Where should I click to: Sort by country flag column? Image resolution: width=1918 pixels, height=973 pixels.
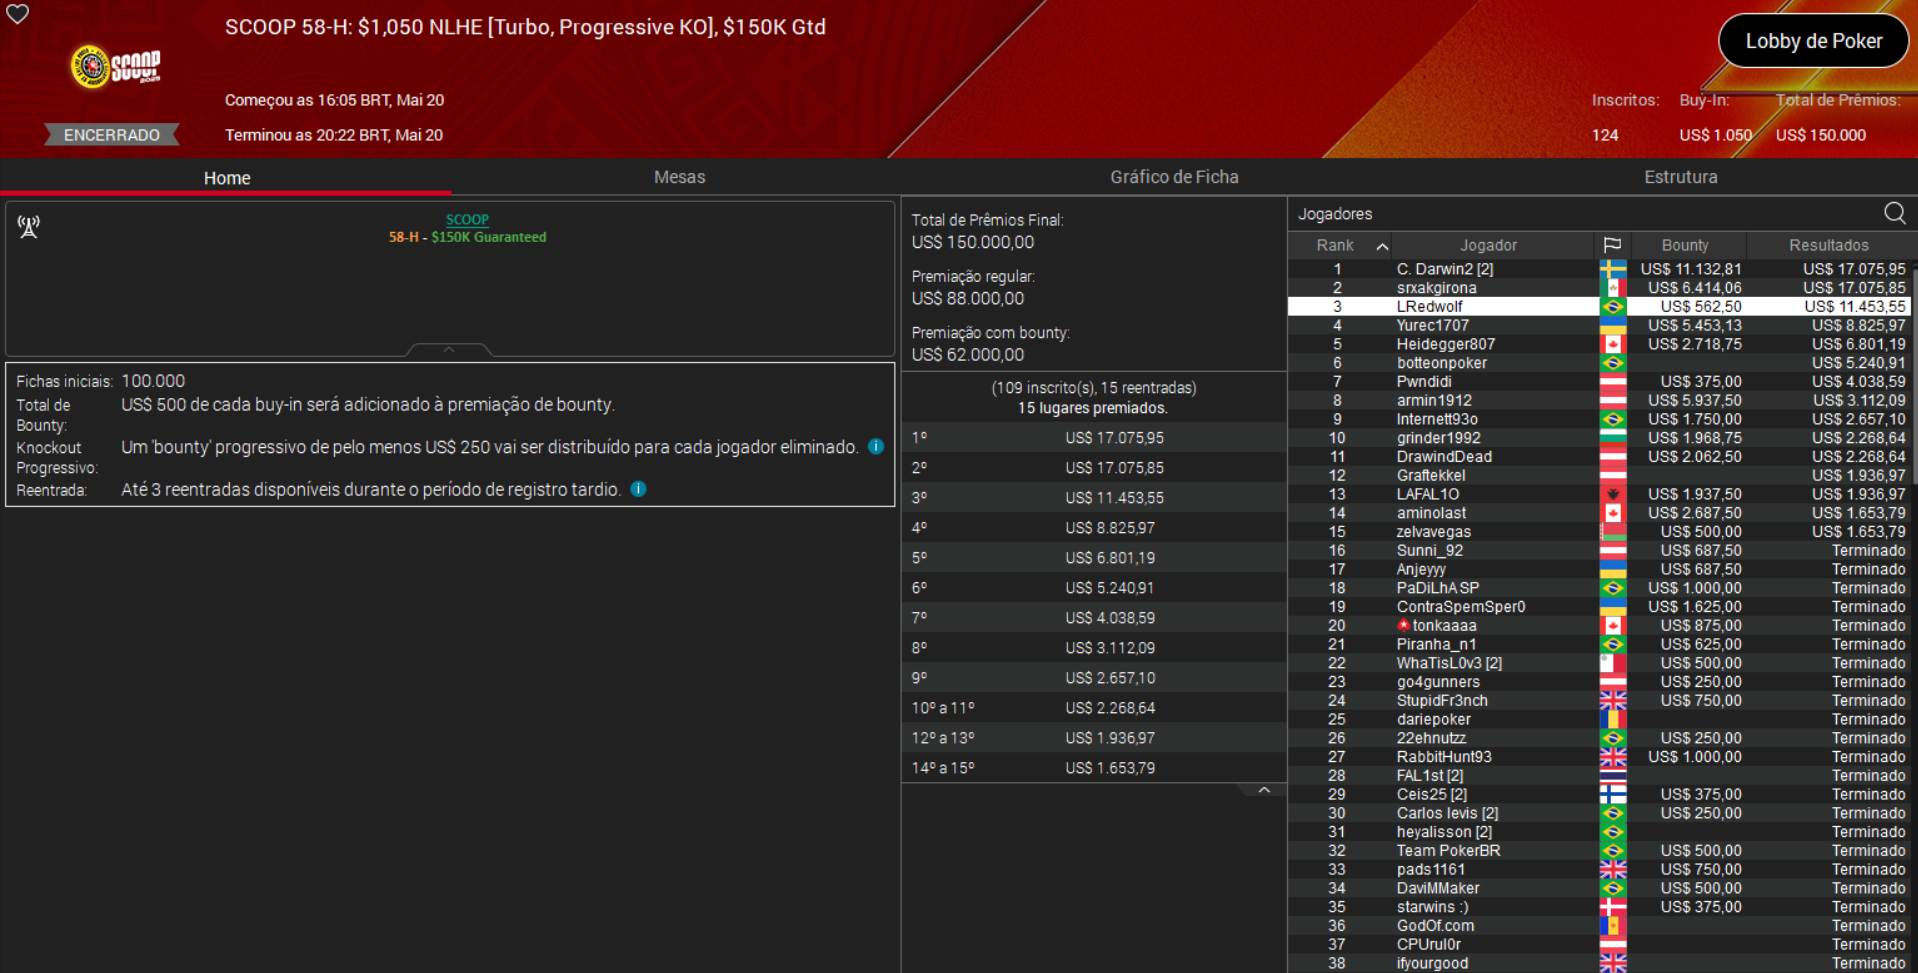click(1612, 245)
